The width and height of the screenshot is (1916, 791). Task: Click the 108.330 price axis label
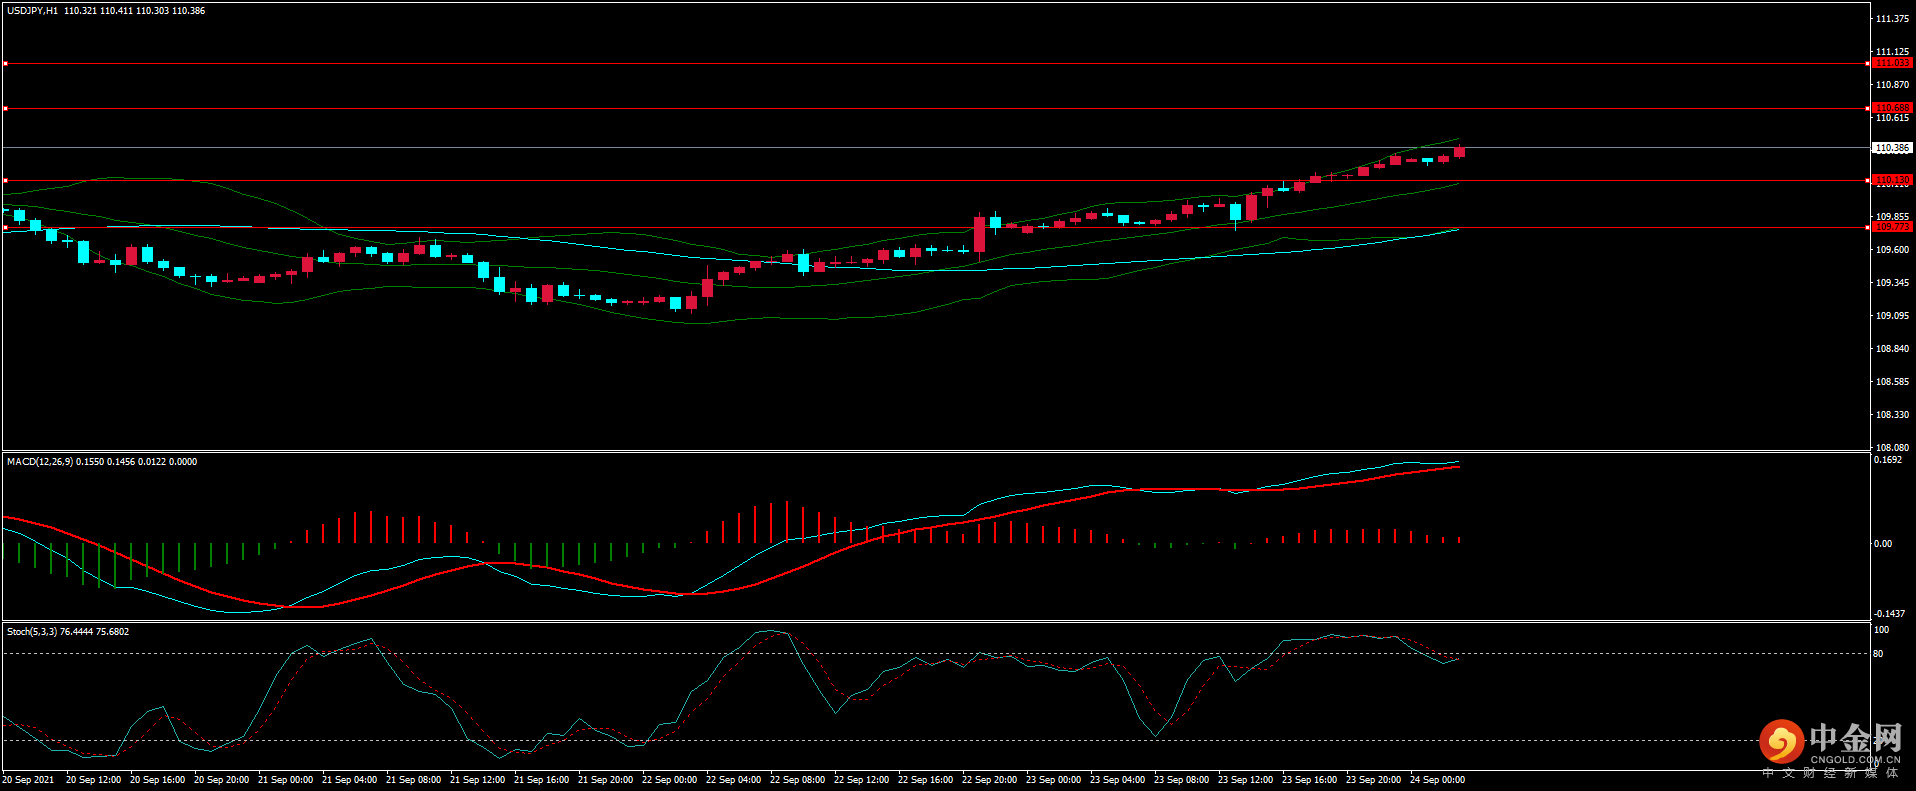point(1892,415)
